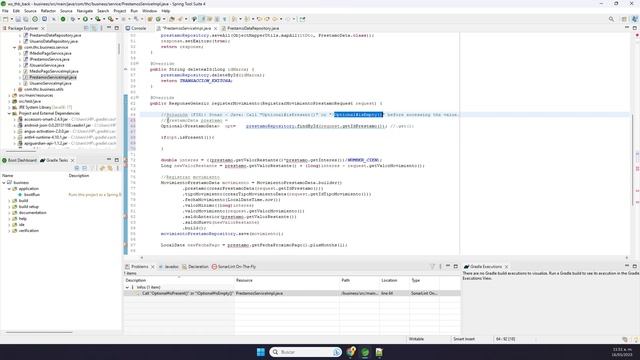The height and width of the screenshot is (360, 640).
Task: Collapse the com.thc.business.service package
Action: pos(14,47)
